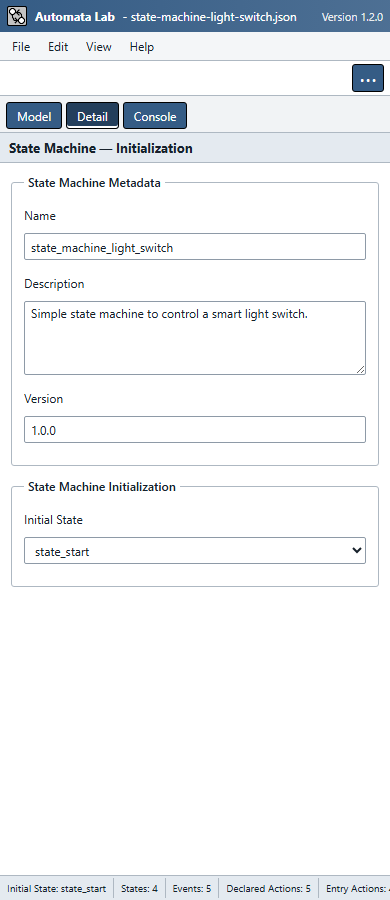Open the View menu
Viewport: 390px width, 900px height.
click(99, 47)
